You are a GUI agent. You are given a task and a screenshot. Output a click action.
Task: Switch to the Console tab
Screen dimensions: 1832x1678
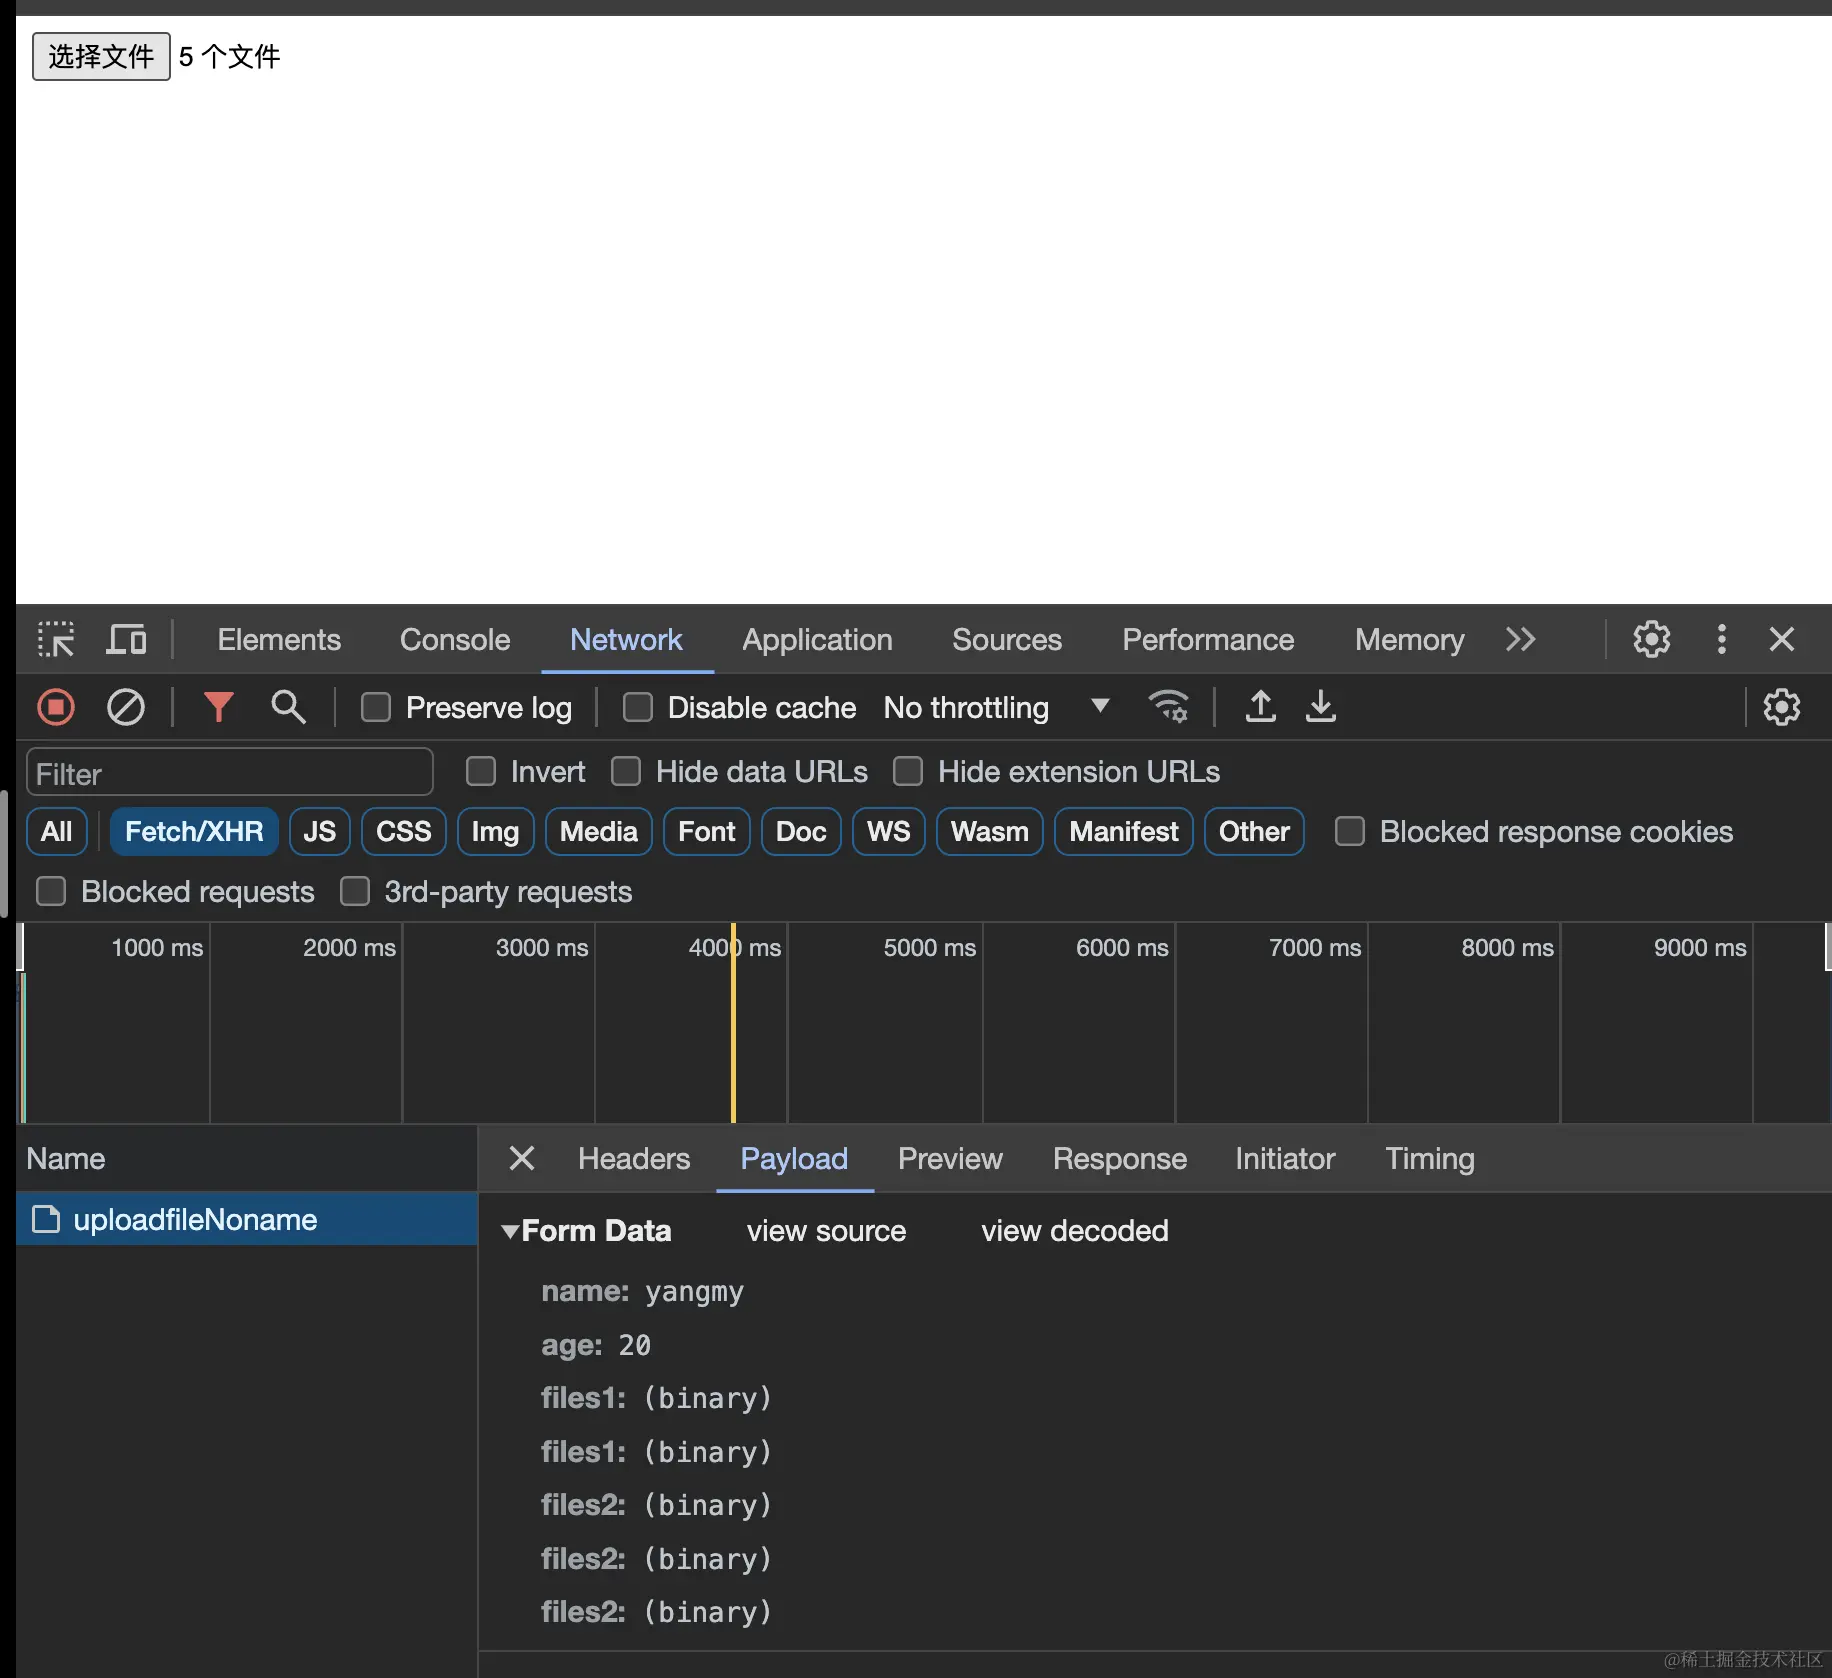click(x=455, y=640)
